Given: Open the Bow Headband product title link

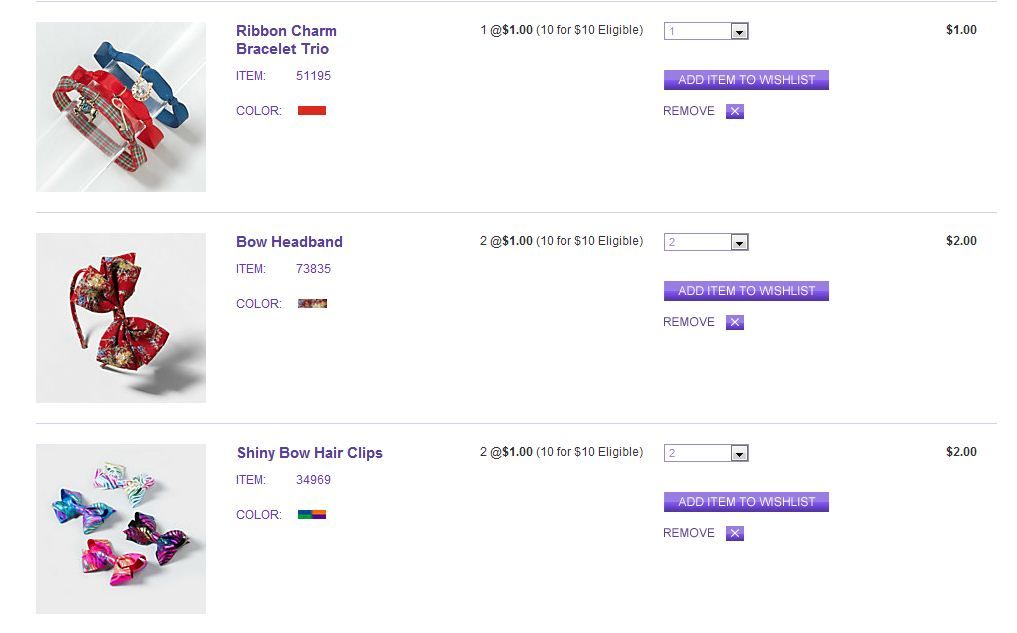Looking at the screenshot, I should [x=289, y=242].
